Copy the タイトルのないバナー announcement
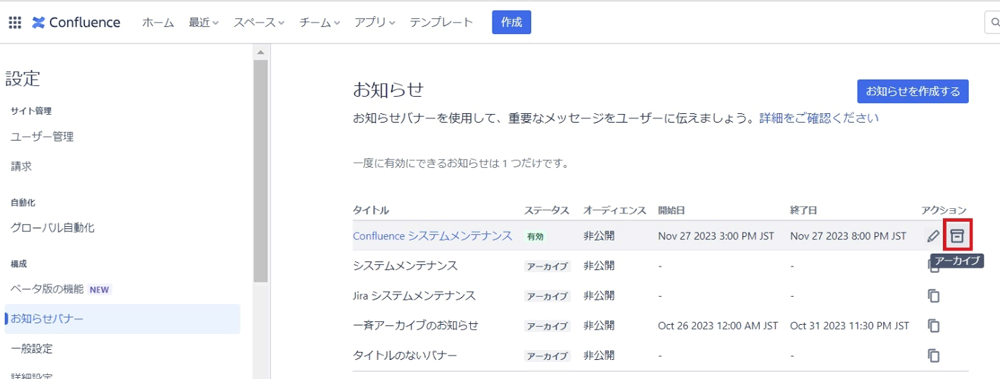The height and width of the screenshot is (379, 1000). pyautogui.click(x=934, y=355)
